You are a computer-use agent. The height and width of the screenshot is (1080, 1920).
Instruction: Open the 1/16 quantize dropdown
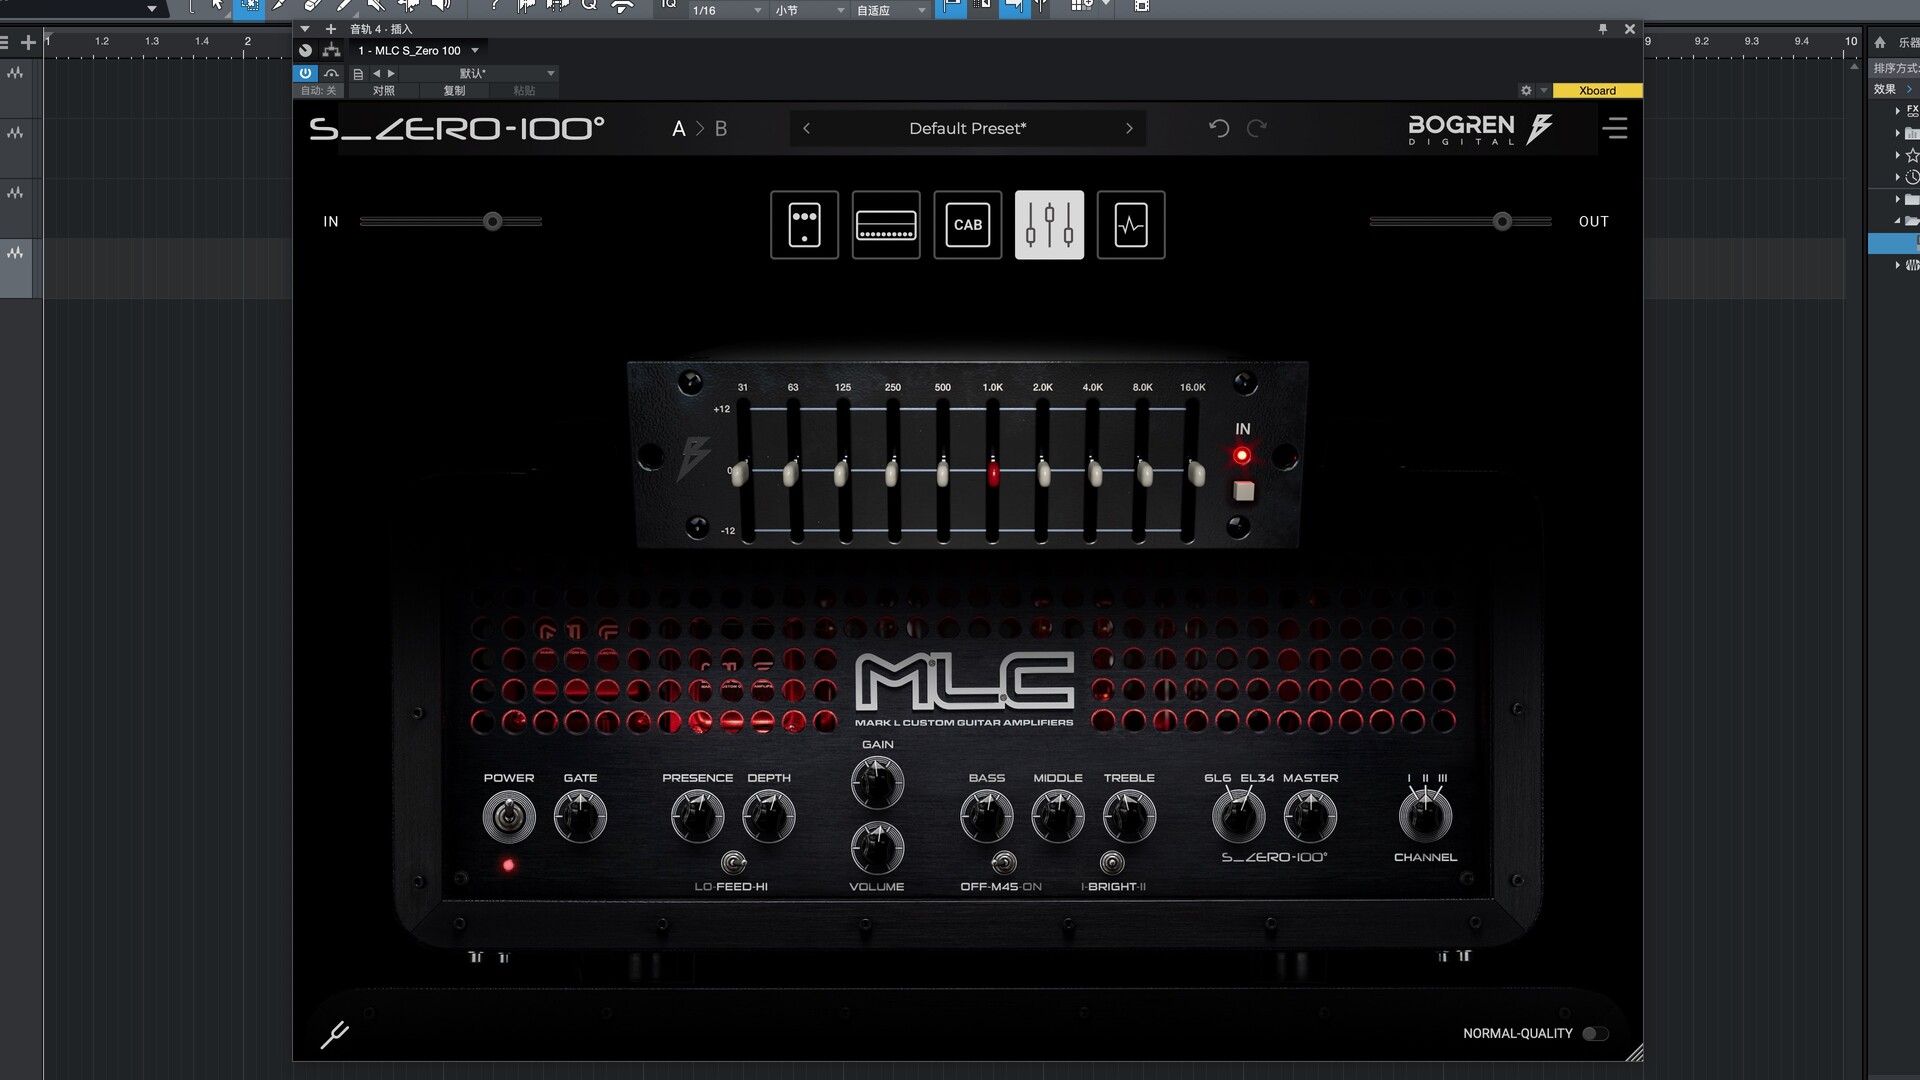click(x=727, y=10)
